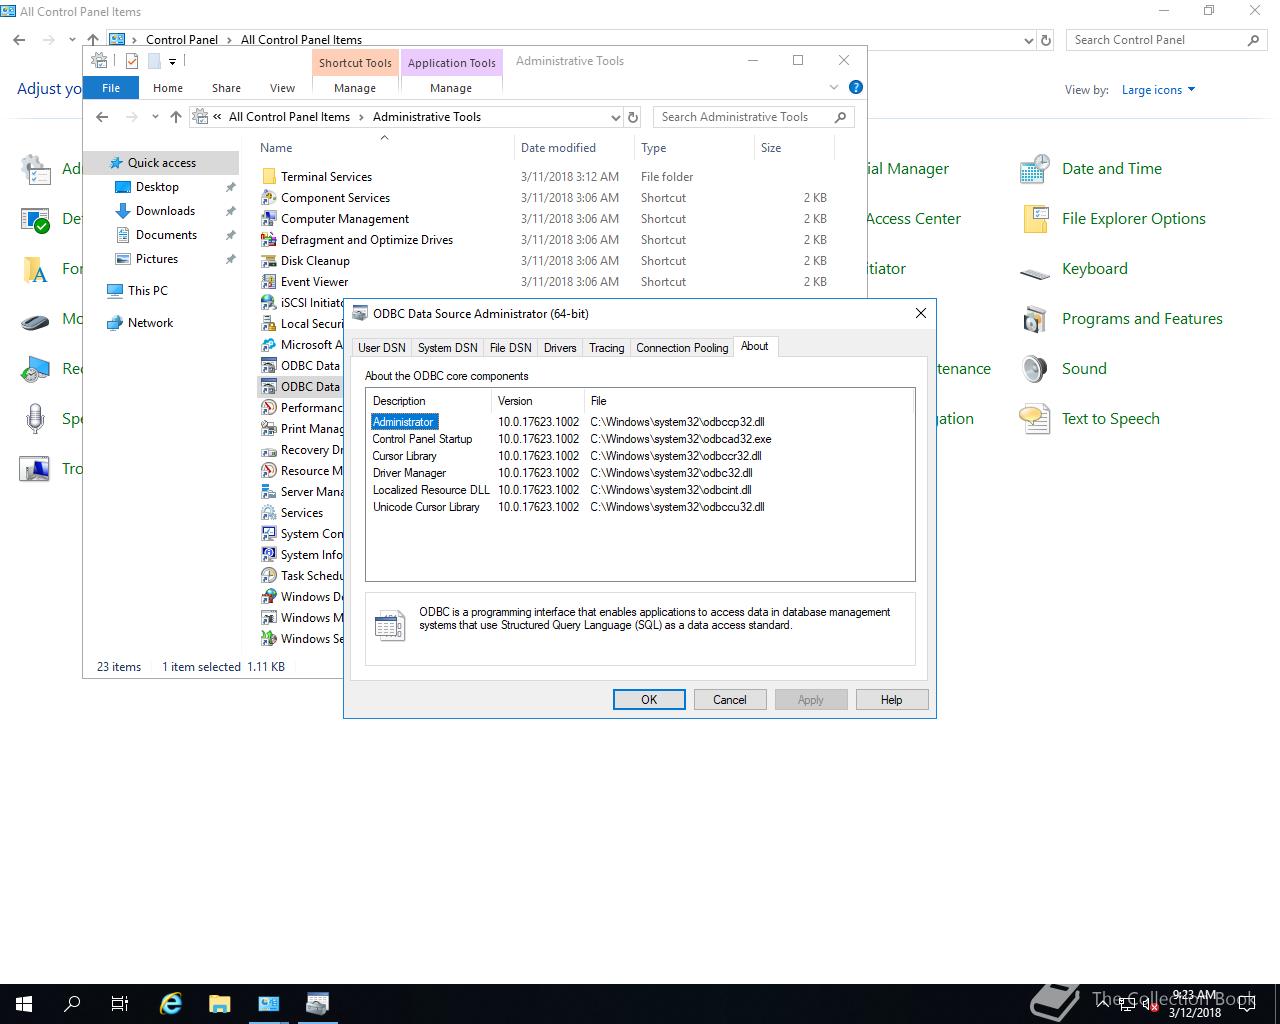Open the File ribbon tab

[x=111, y=88]
